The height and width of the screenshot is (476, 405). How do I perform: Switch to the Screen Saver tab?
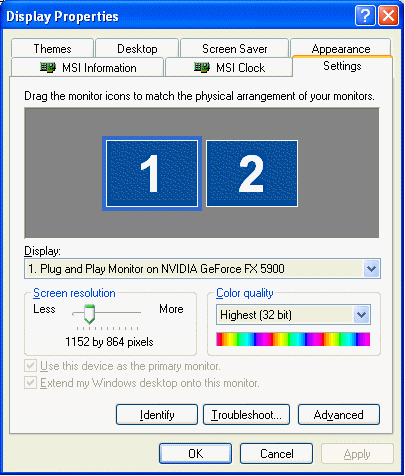(x=235, y=49)
